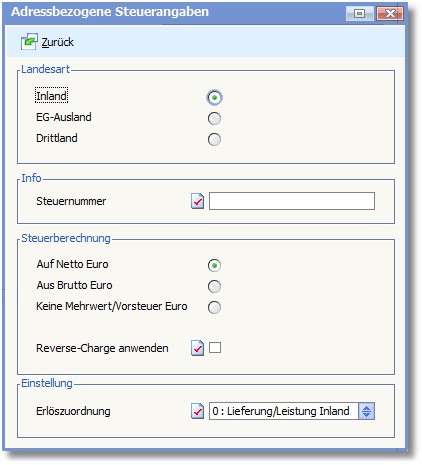Click the Zurück text in the toolbar
The width and height of the screenshot is (422, 465).
58,42
